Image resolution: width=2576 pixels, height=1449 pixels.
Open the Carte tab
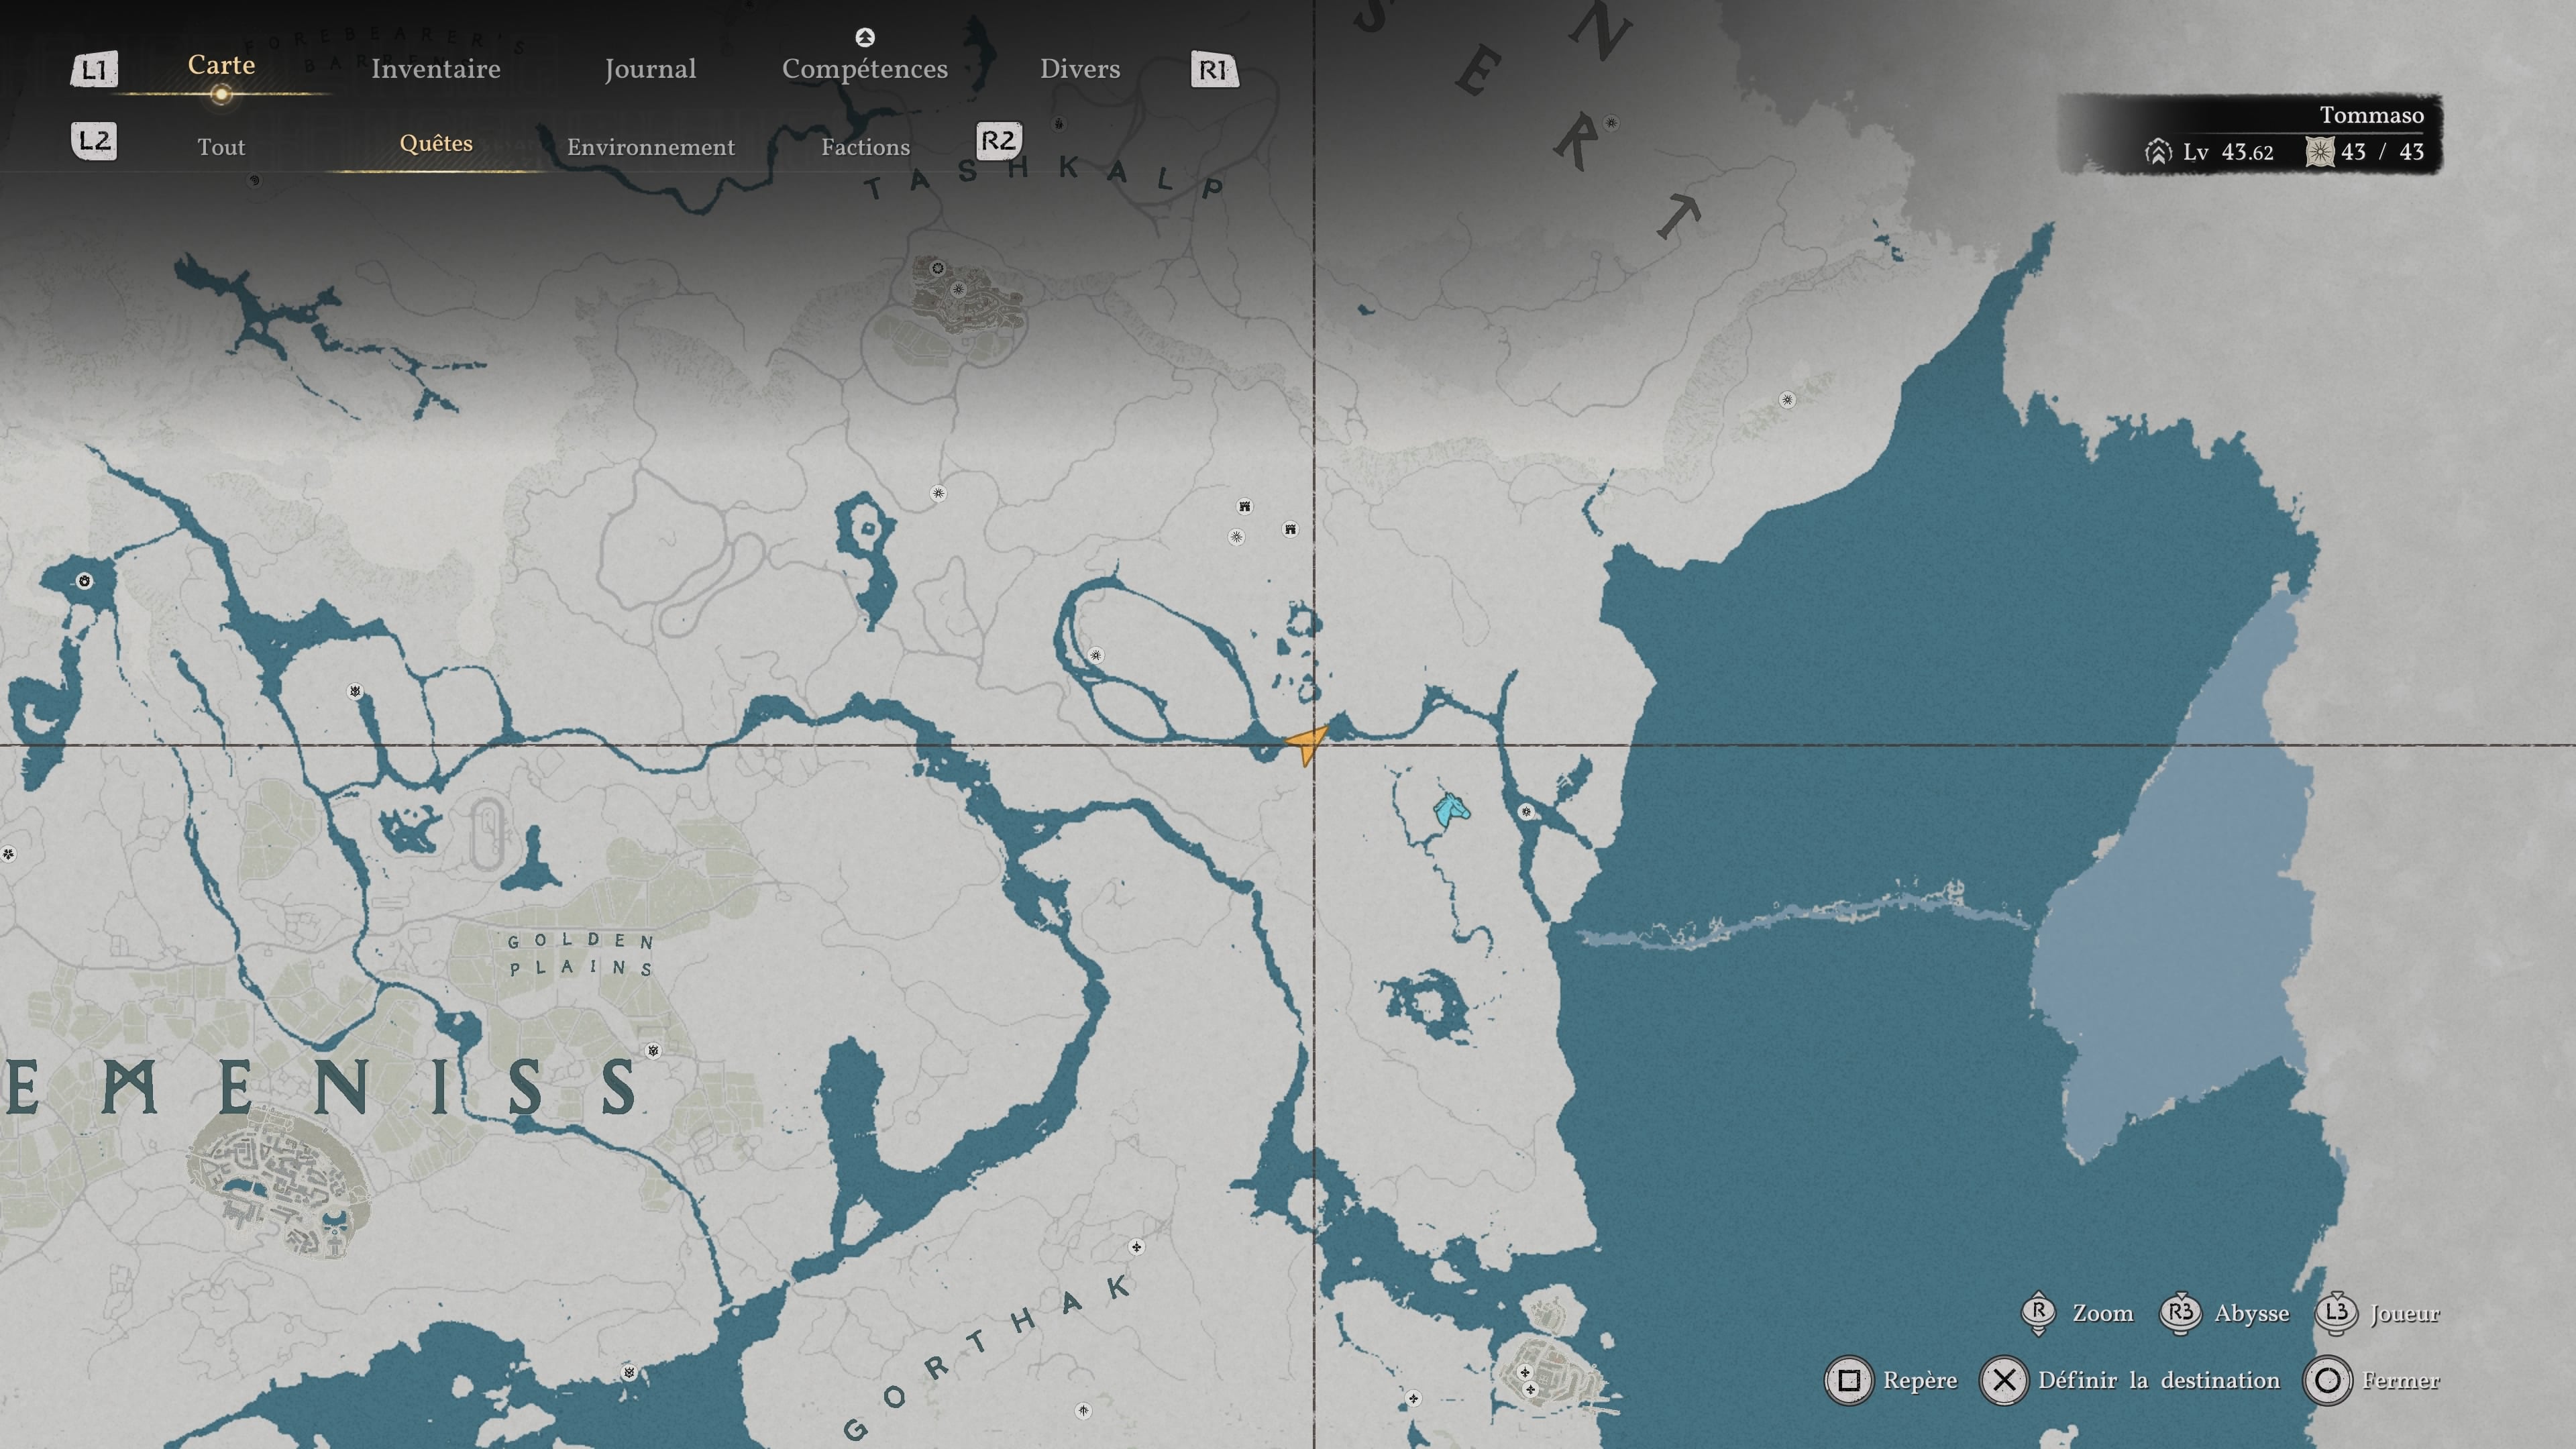221,65
